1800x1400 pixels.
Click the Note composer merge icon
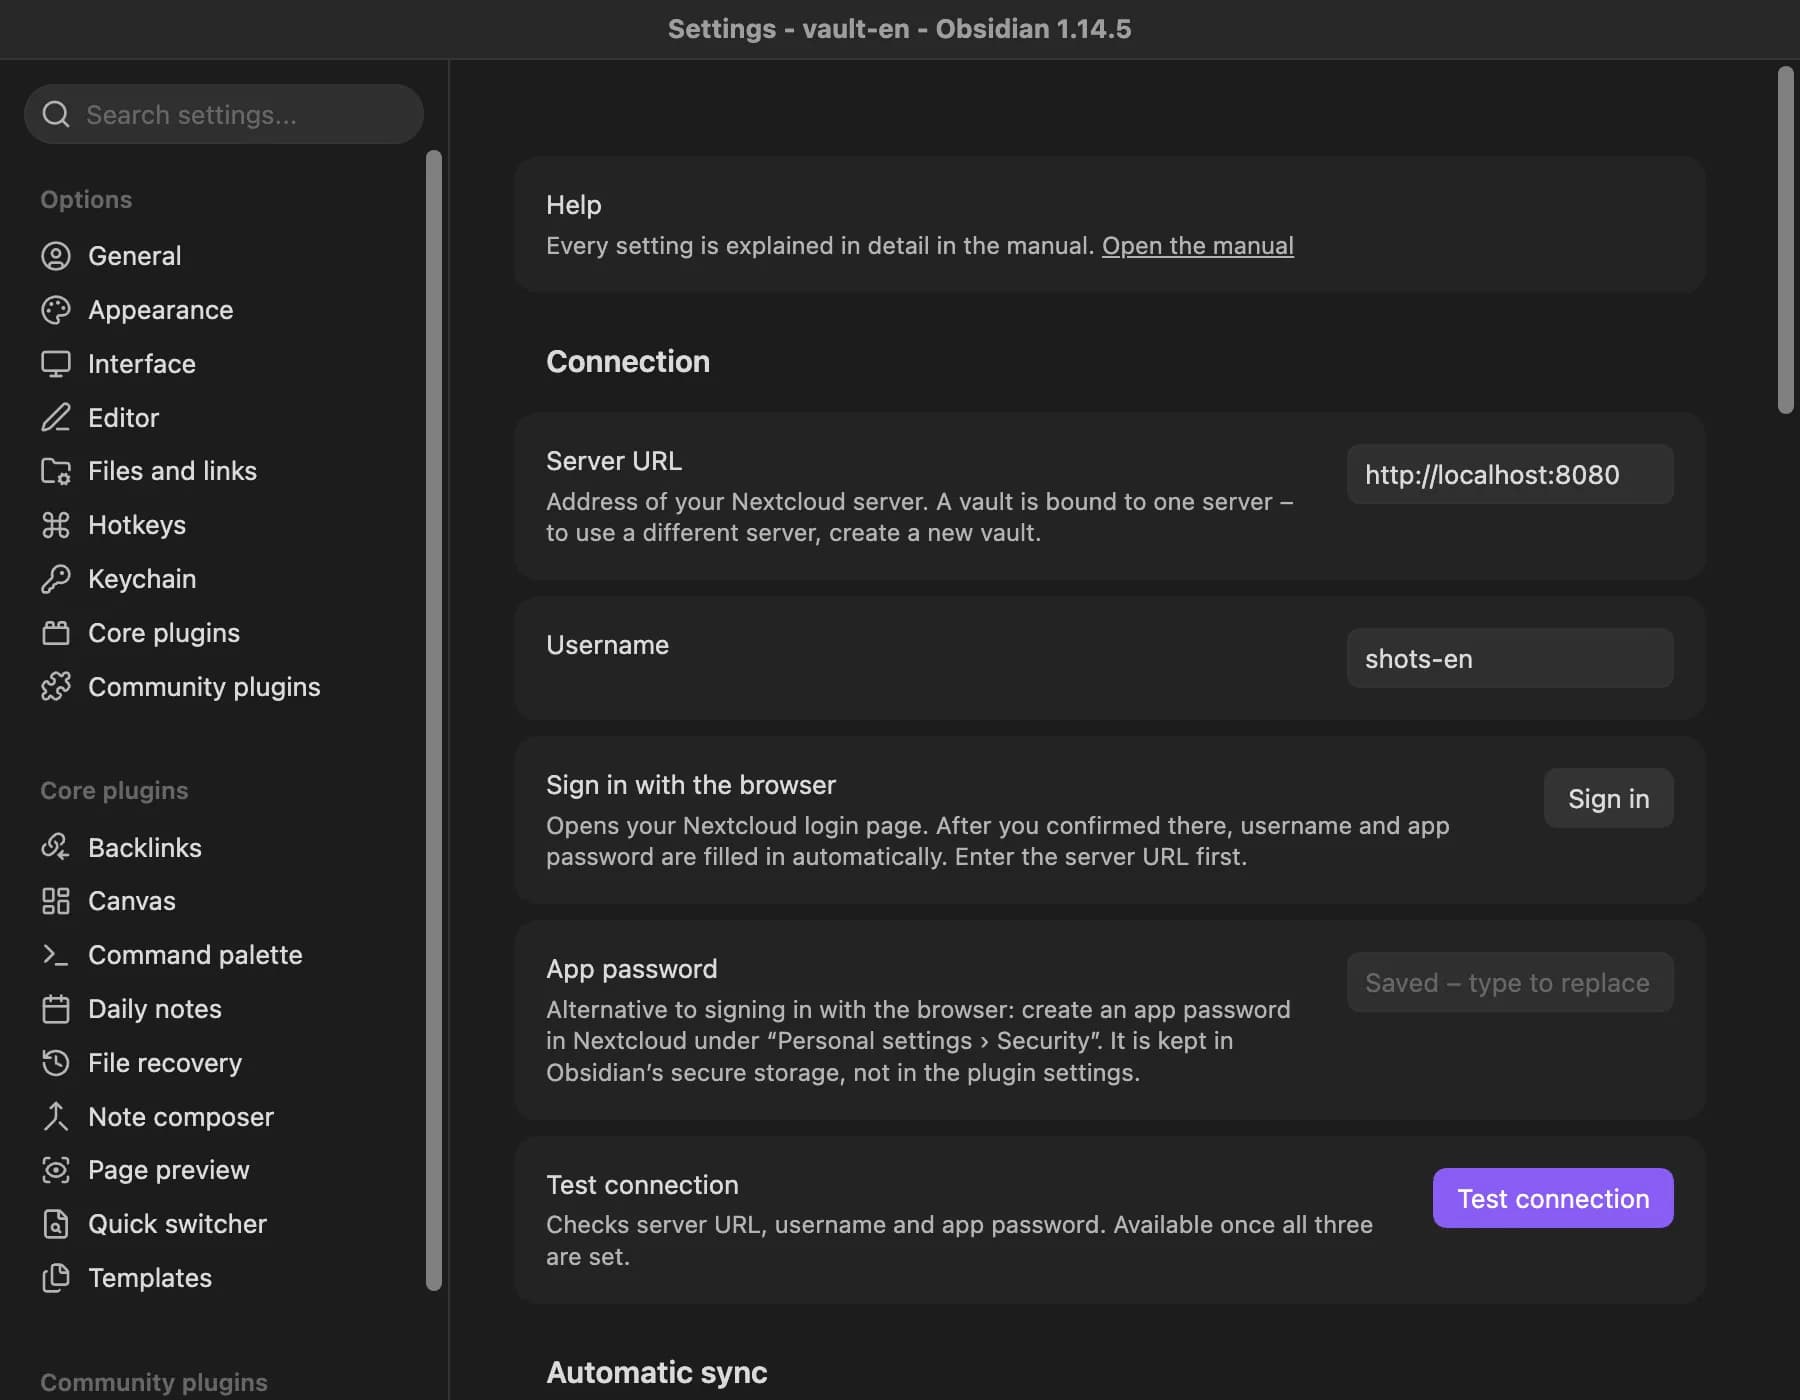click(x=56, y=1116)
